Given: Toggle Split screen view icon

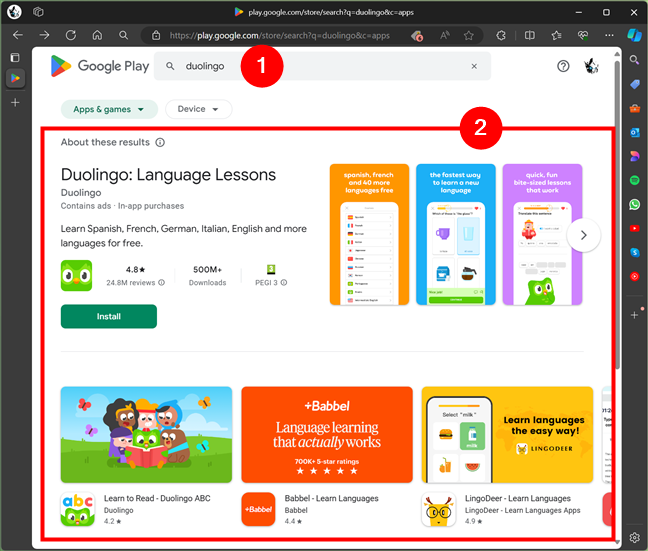Looking at the screenshot, I should (529, 36).
